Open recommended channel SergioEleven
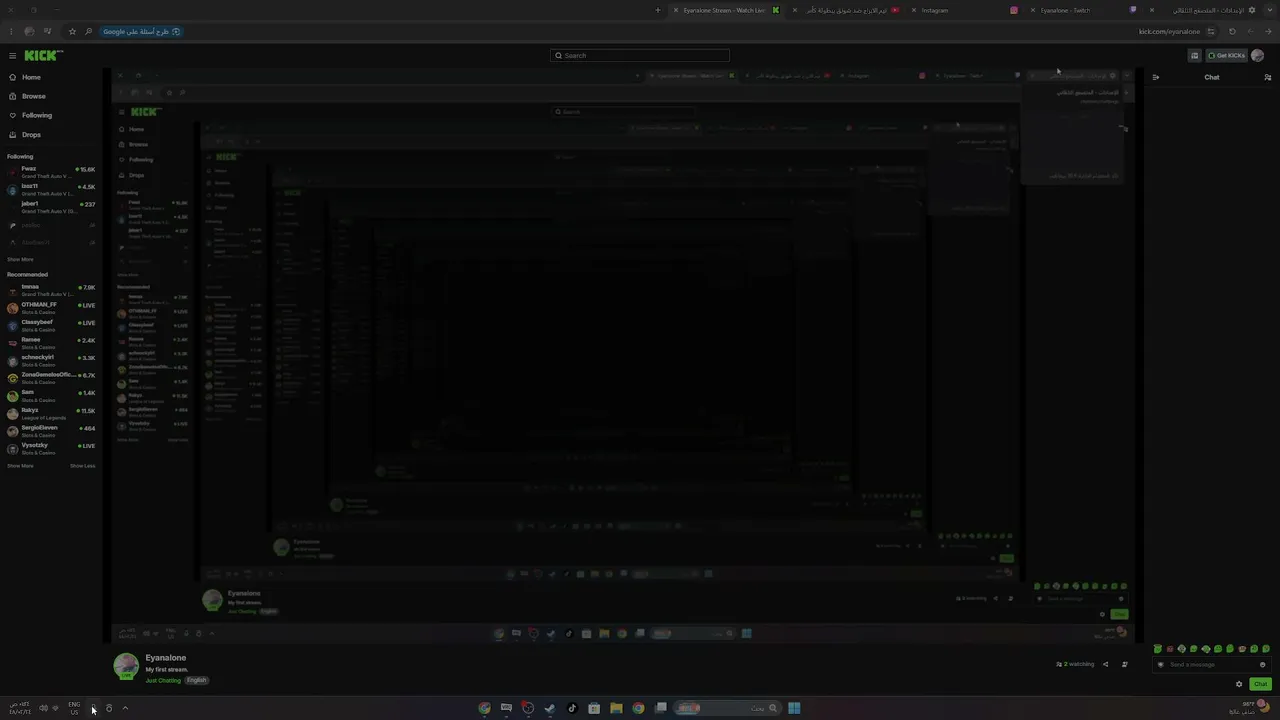This screenshot has width=1280, height=720. point(51,431)
